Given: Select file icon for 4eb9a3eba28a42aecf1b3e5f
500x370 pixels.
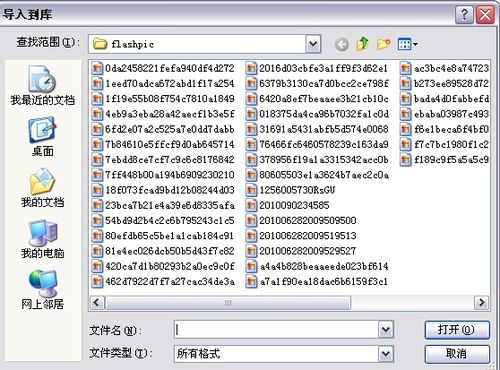Looking at the screenshot, I should pos(97,114).
